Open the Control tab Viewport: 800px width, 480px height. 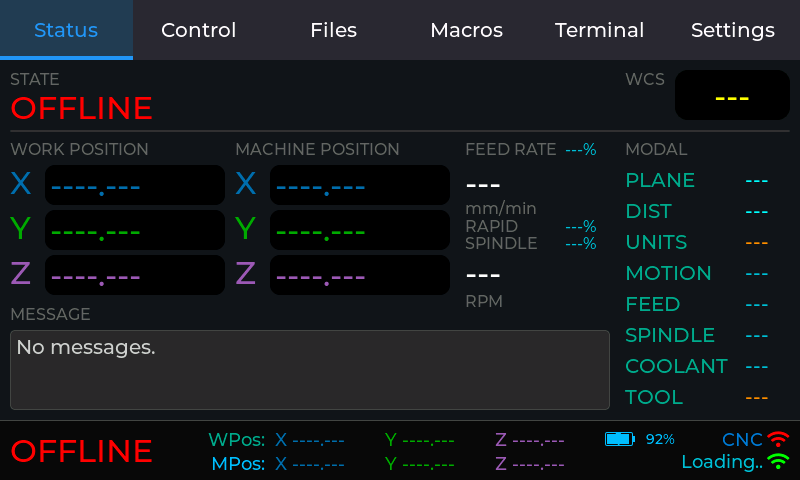click(199, 30)
